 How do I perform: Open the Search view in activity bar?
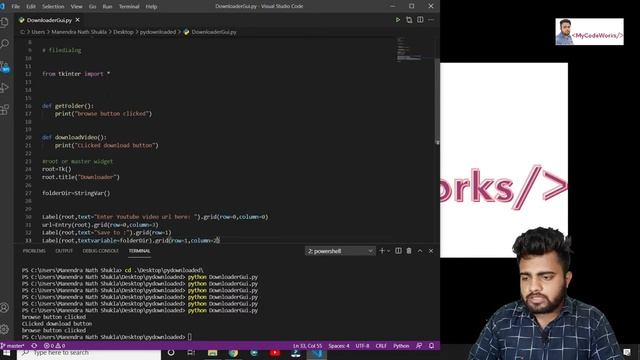coord(5,44)
